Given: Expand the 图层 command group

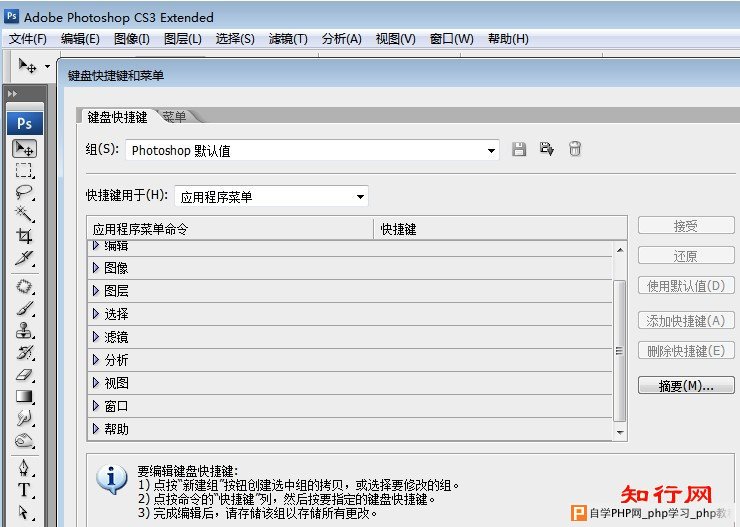Looking at the screenshot, I should (96, 291).
